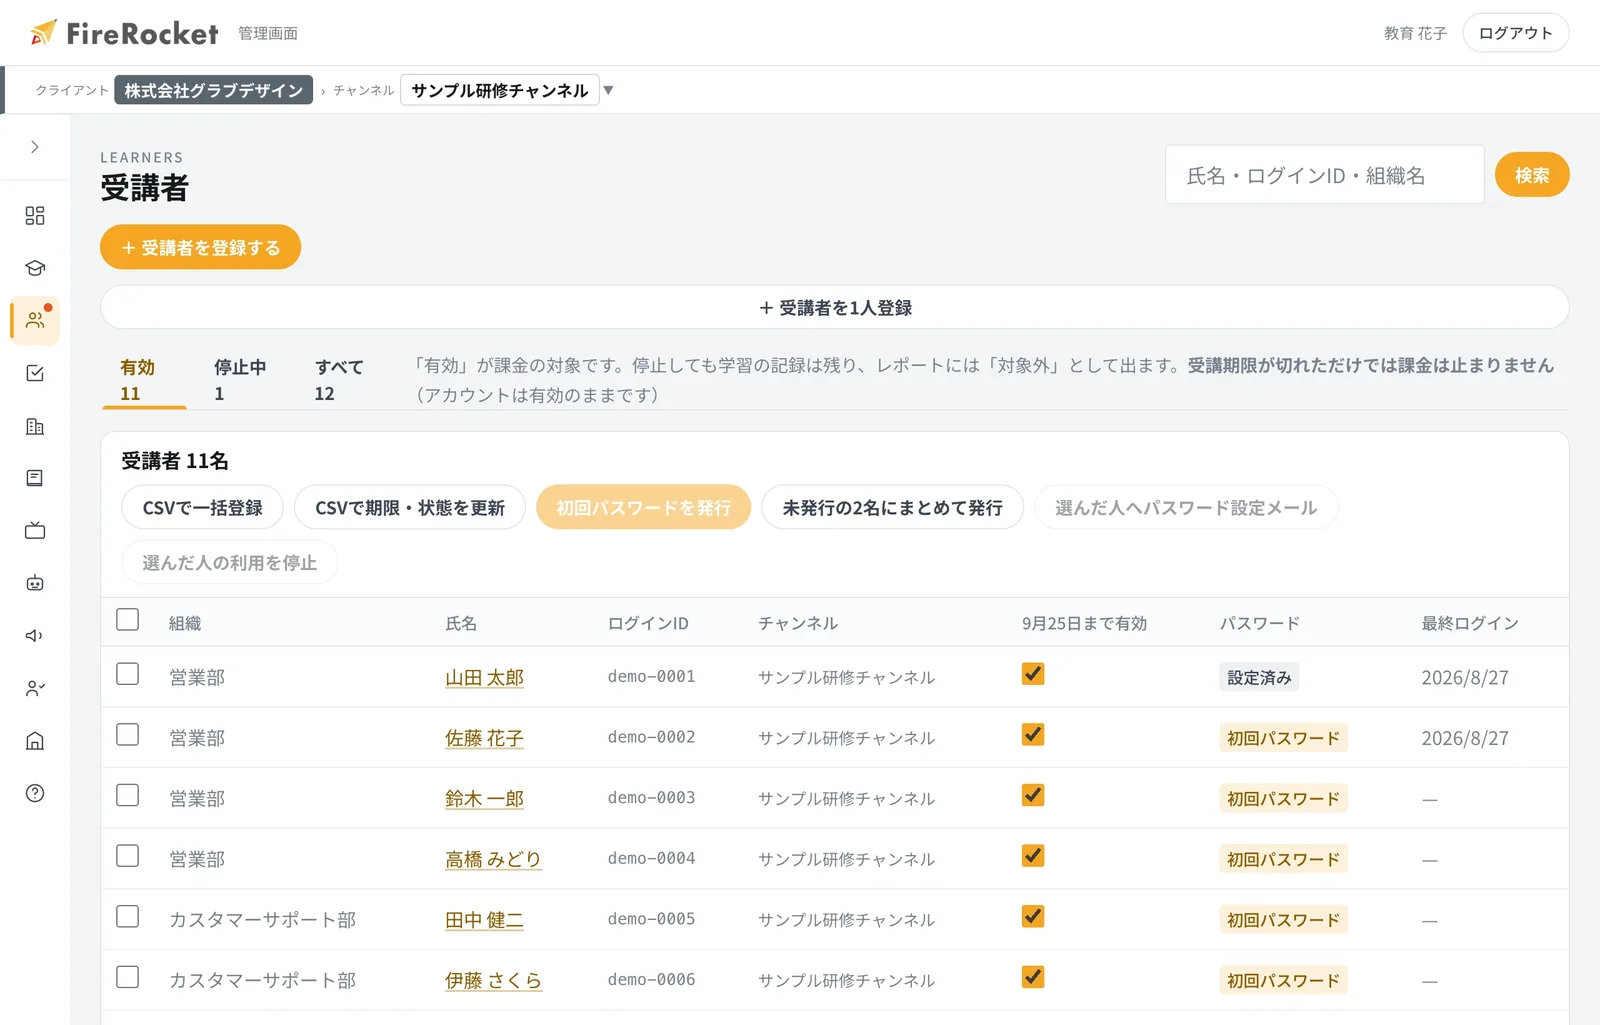Open the 山田 太郎 learner link

484,677
